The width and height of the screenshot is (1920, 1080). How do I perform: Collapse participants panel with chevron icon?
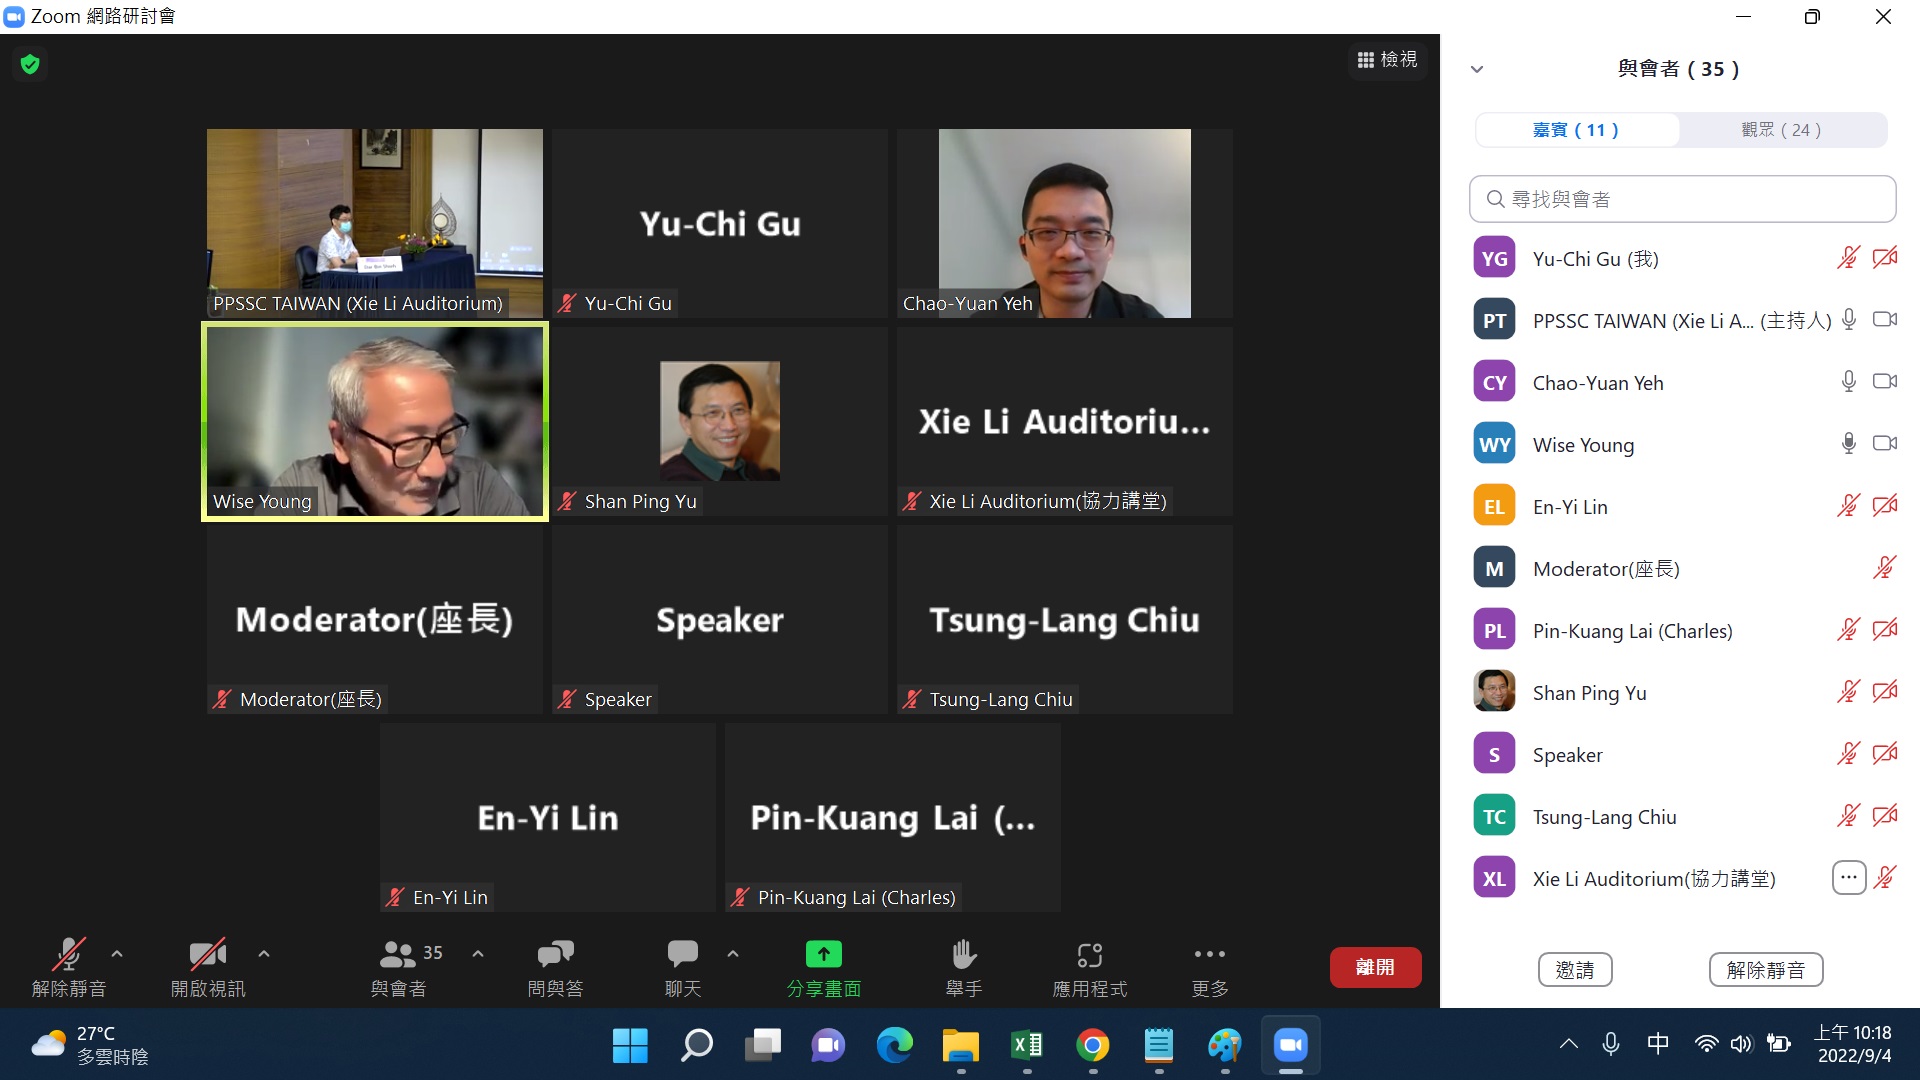(x=1477, y=69)
